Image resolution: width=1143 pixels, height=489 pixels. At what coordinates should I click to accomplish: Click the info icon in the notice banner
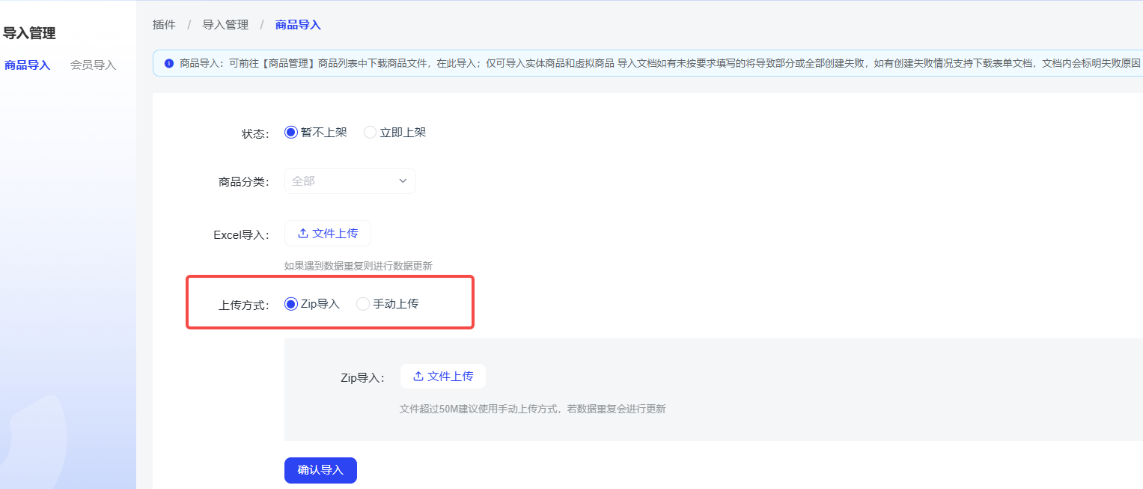(x=169, y=63)
